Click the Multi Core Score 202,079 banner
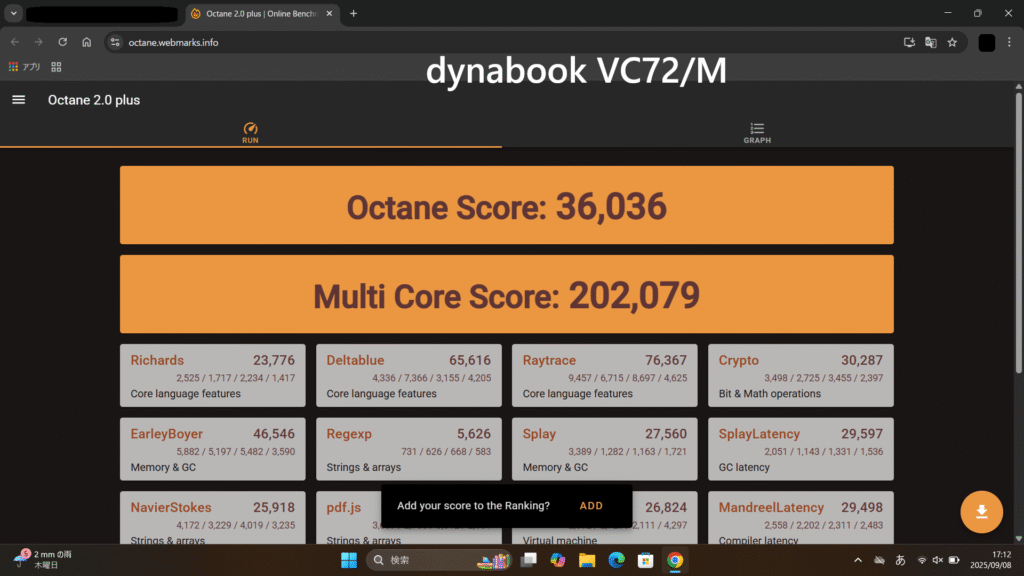The width and height of the screenshot is (1024, 576). (x=507, y=294)
